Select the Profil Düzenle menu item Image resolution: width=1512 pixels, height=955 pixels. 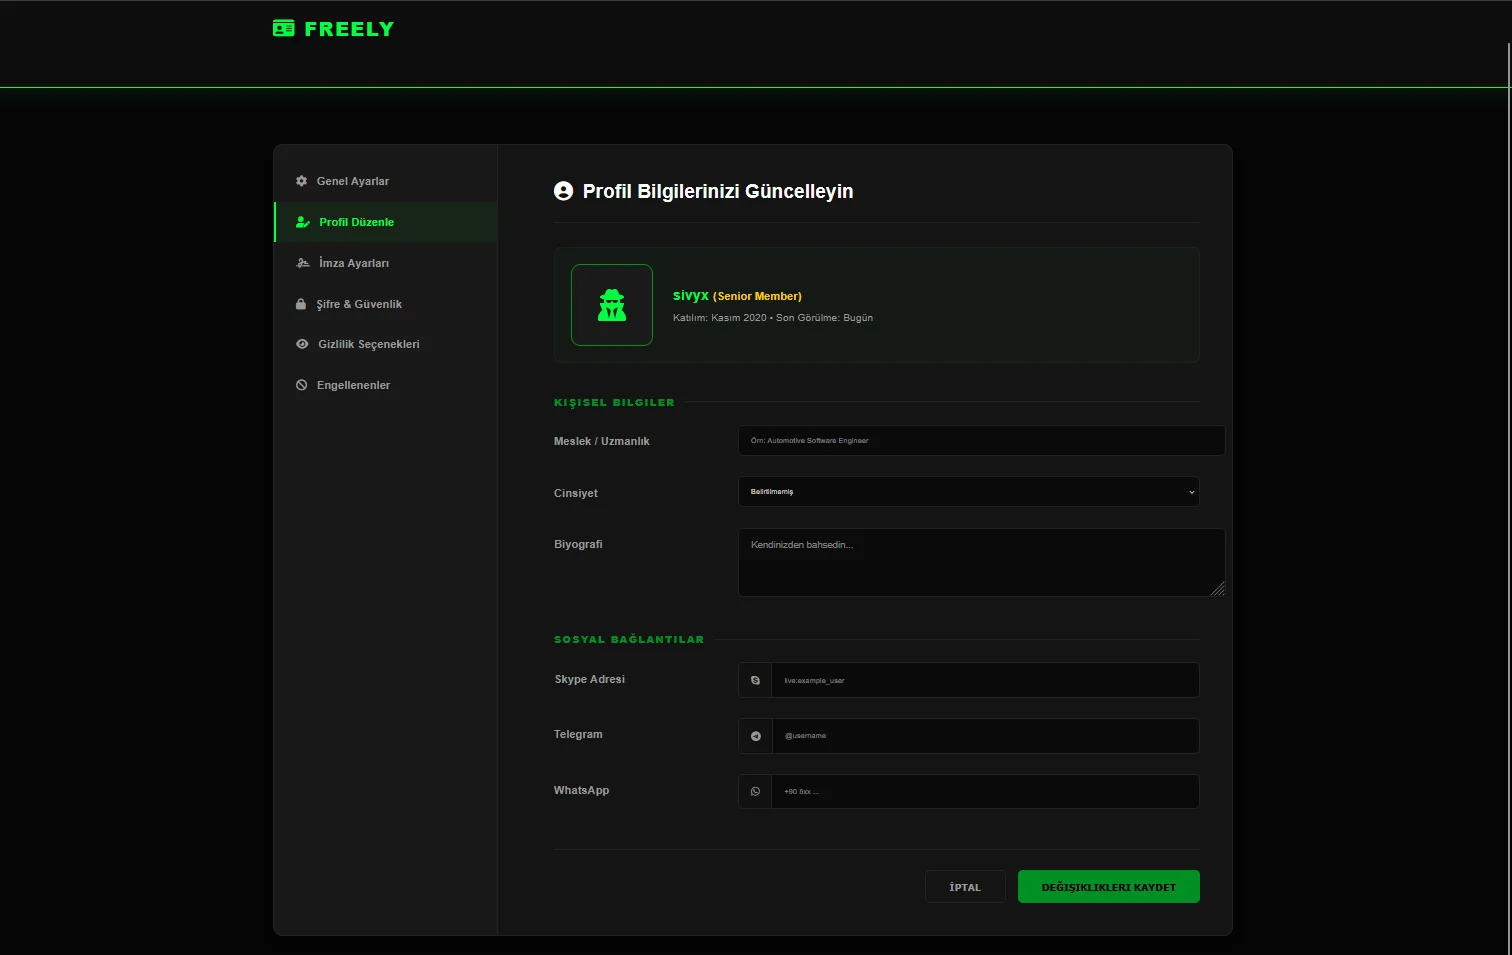coord(385,222)
